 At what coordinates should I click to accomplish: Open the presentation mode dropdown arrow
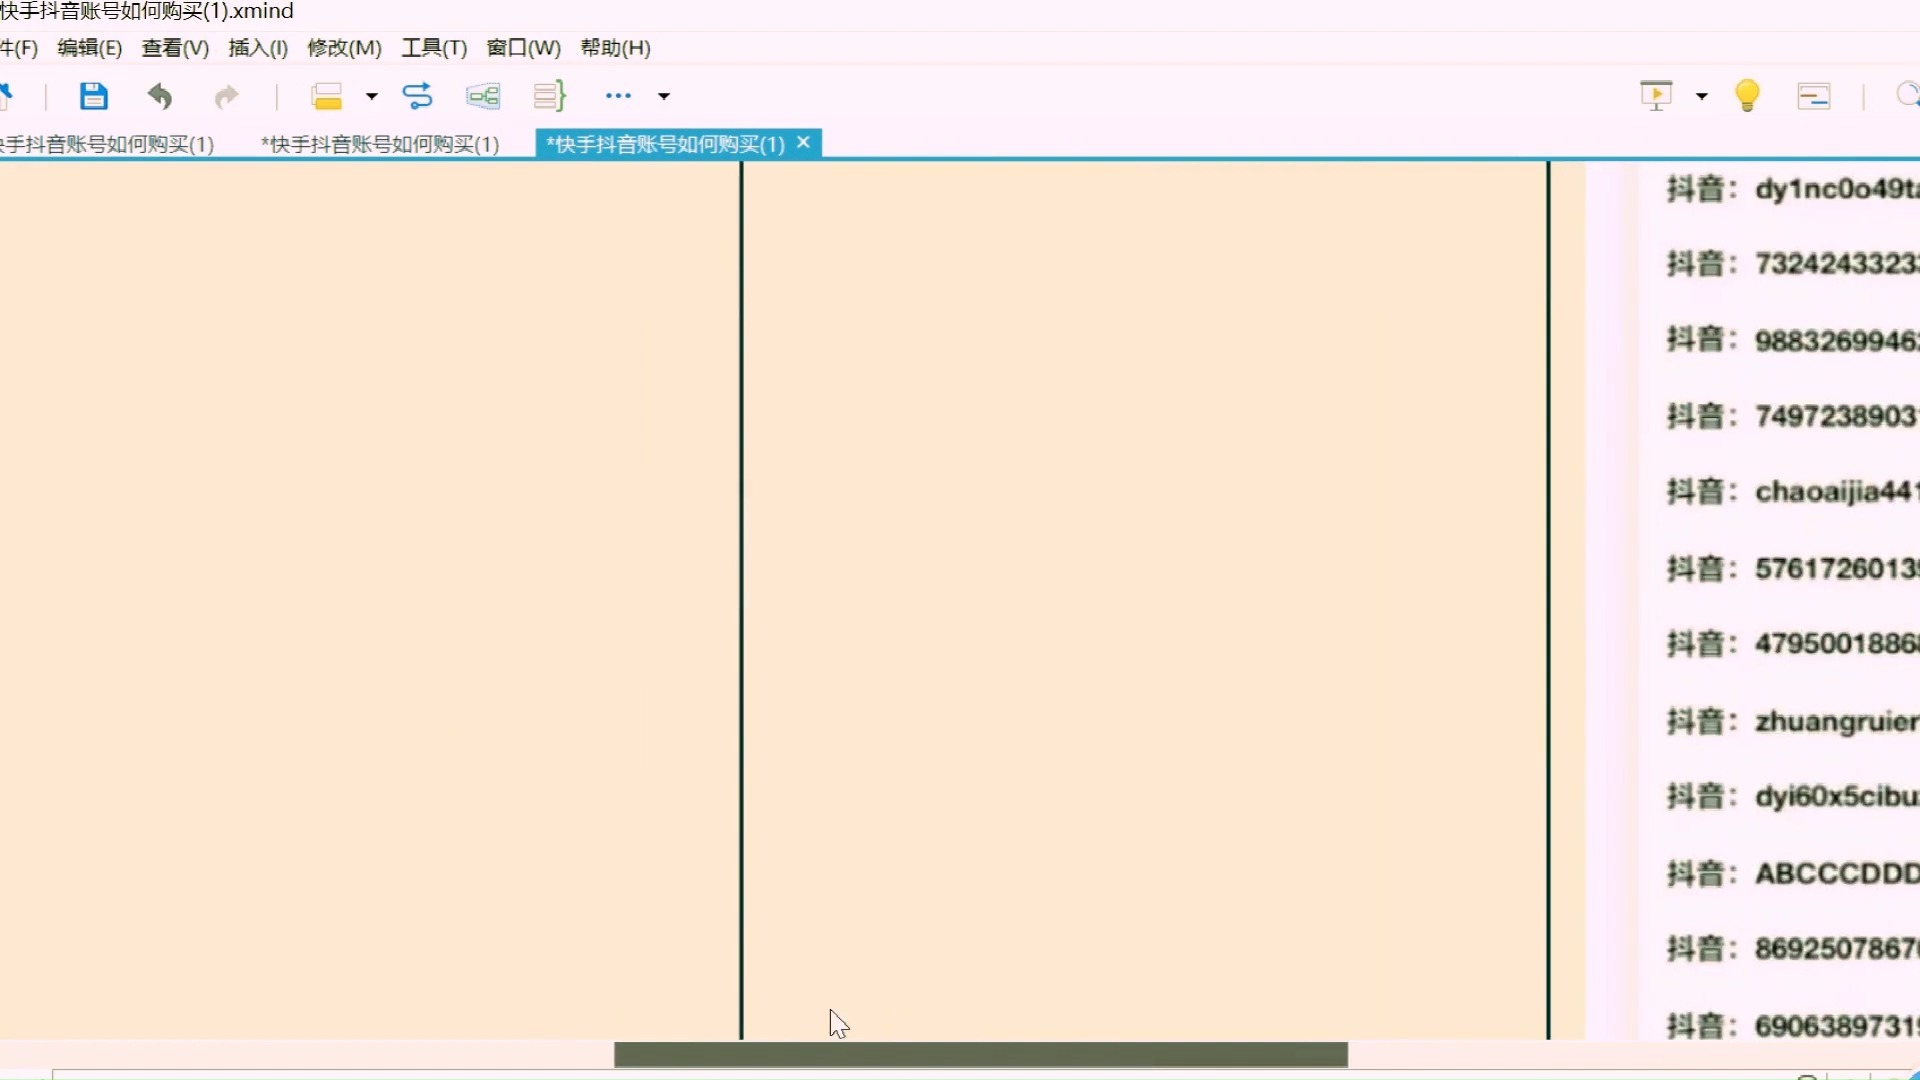tap(1702, 96)
